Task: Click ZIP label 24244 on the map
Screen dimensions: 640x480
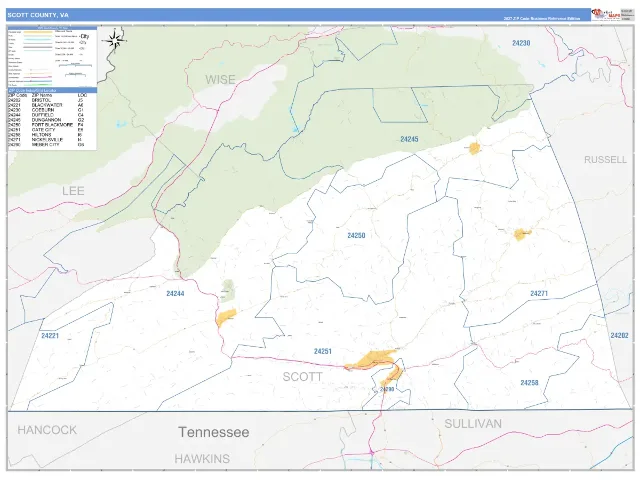Action: pyautogui.click(x=176, y=293)
